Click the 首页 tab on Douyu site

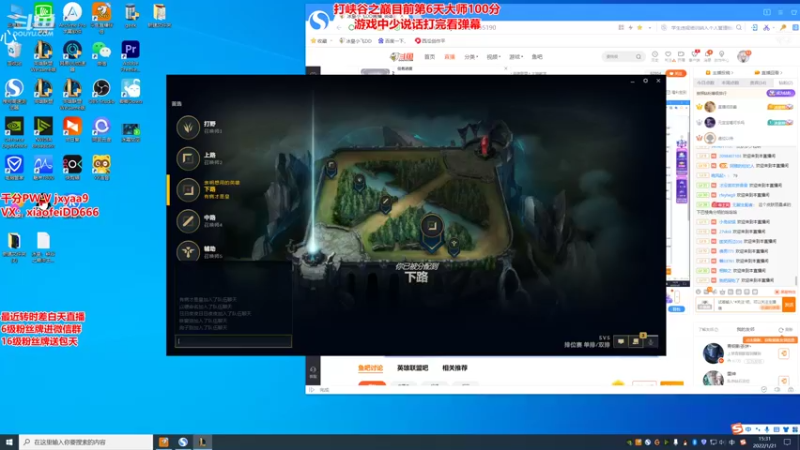click(x=430, y=57)
